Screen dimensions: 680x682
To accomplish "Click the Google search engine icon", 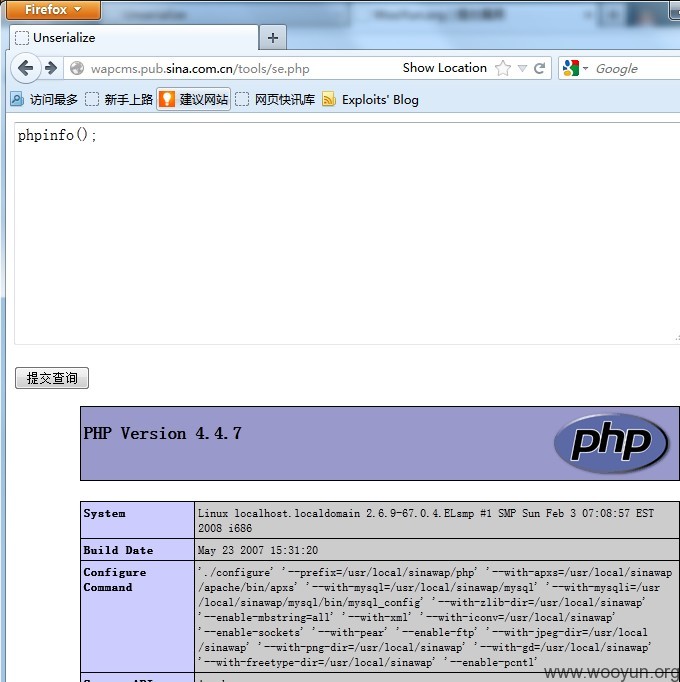I will (x=571, y=68).
